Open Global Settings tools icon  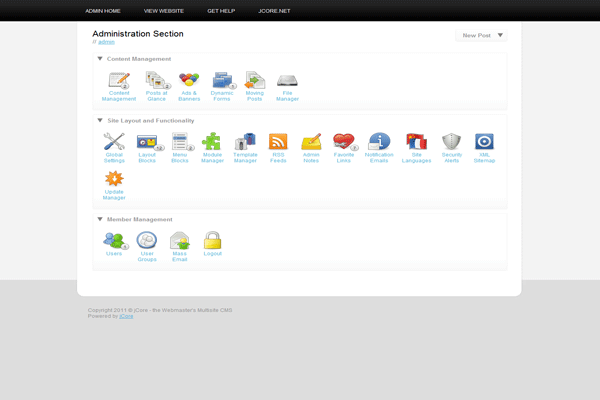[114, 142]
